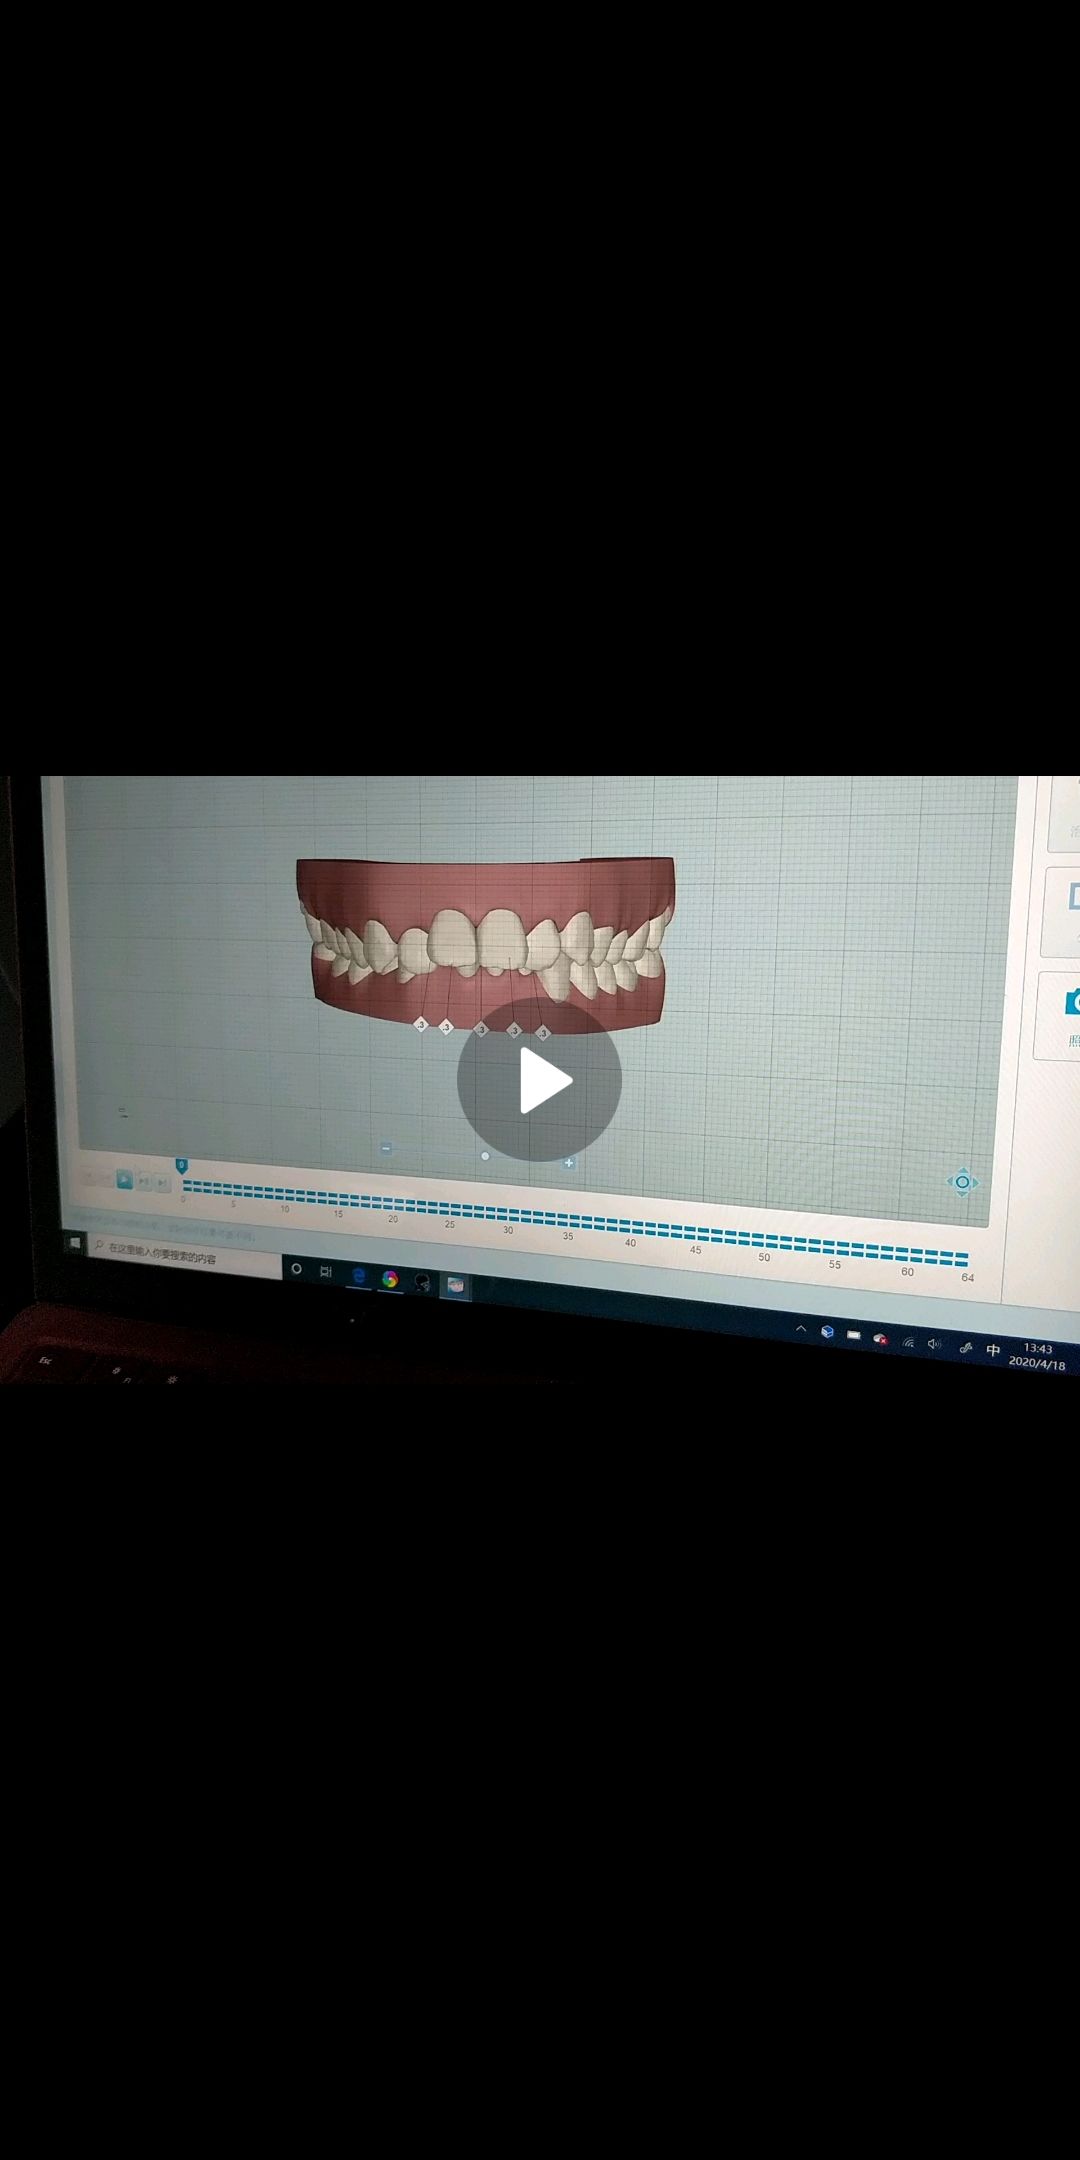Step back one stage in the timeline
The width and height of the screenshot is (1080, 2160).
point(106,1179)
